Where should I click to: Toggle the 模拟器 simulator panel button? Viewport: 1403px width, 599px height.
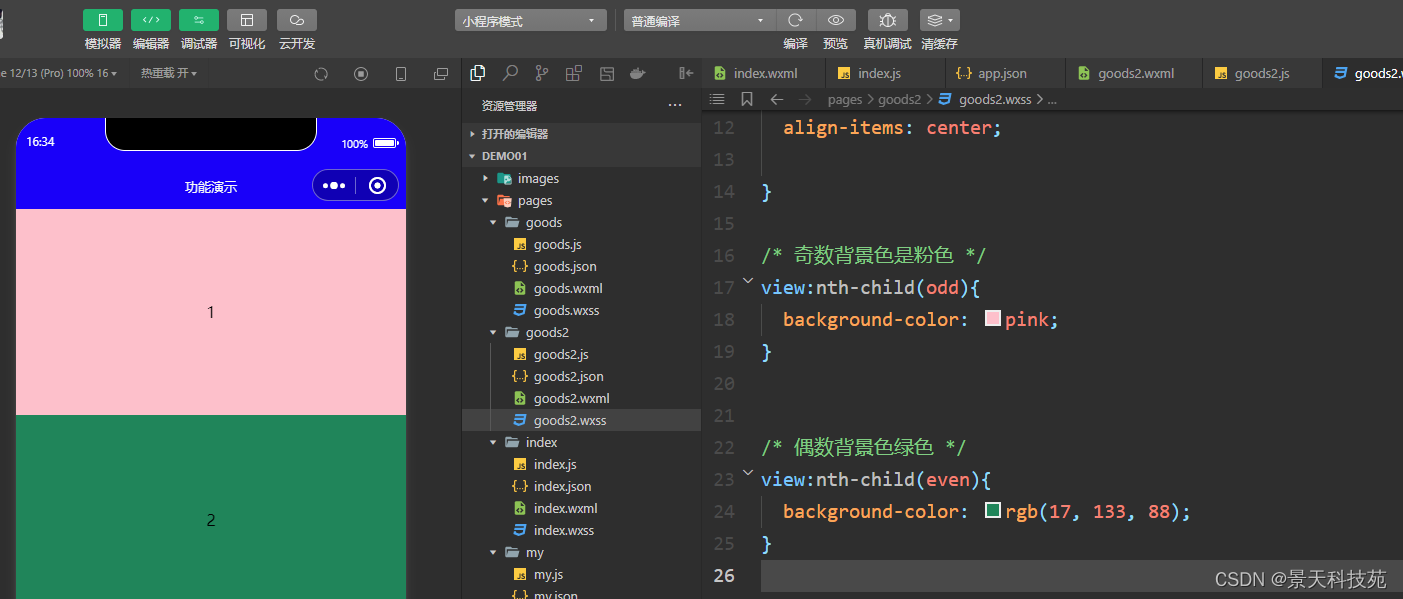click(x=103, y=20)
